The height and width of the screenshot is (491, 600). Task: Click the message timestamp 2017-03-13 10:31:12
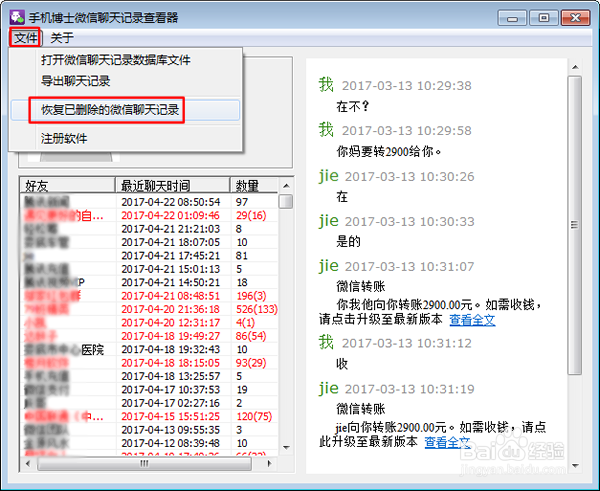coord(406,343)
